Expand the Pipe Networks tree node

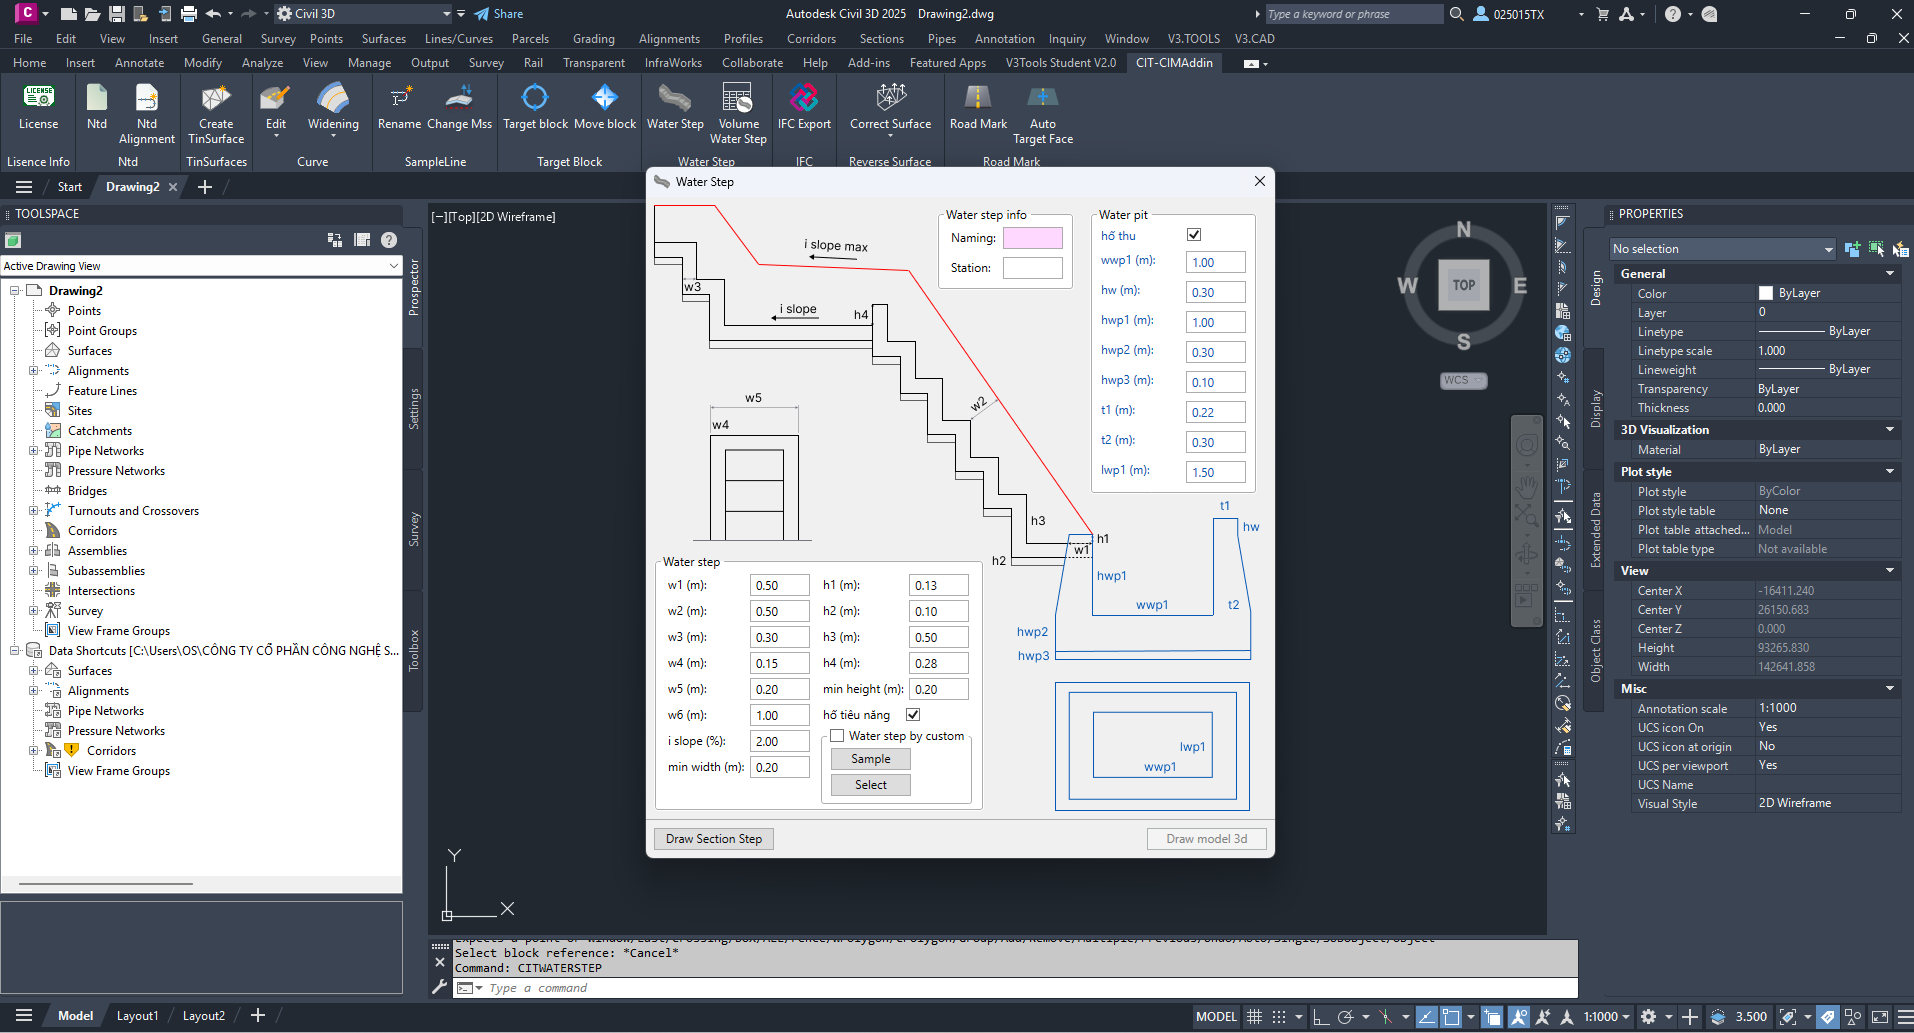33,451
